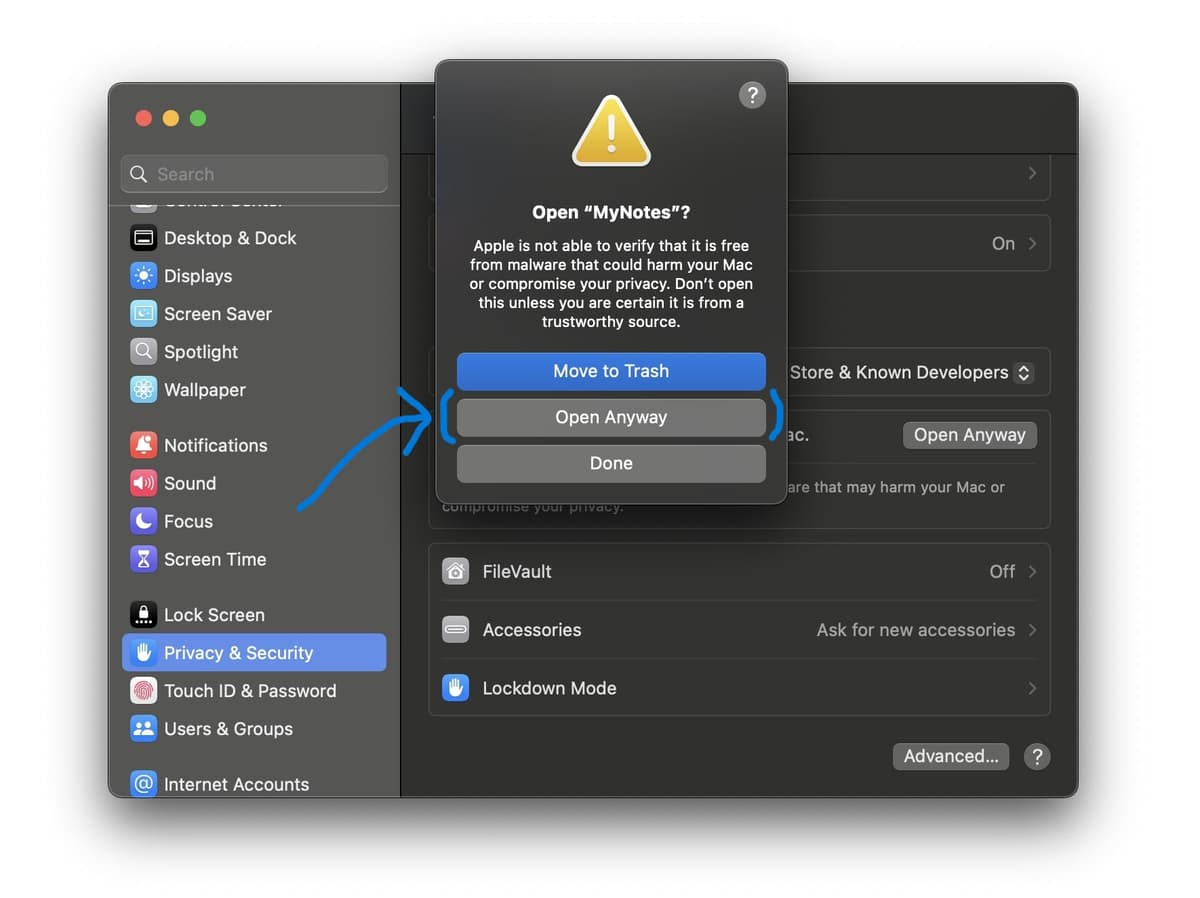This screenshot has height=898, width=1200.
Task: Click the "Wallpaper" sidebar label
Action: point(205,390)
